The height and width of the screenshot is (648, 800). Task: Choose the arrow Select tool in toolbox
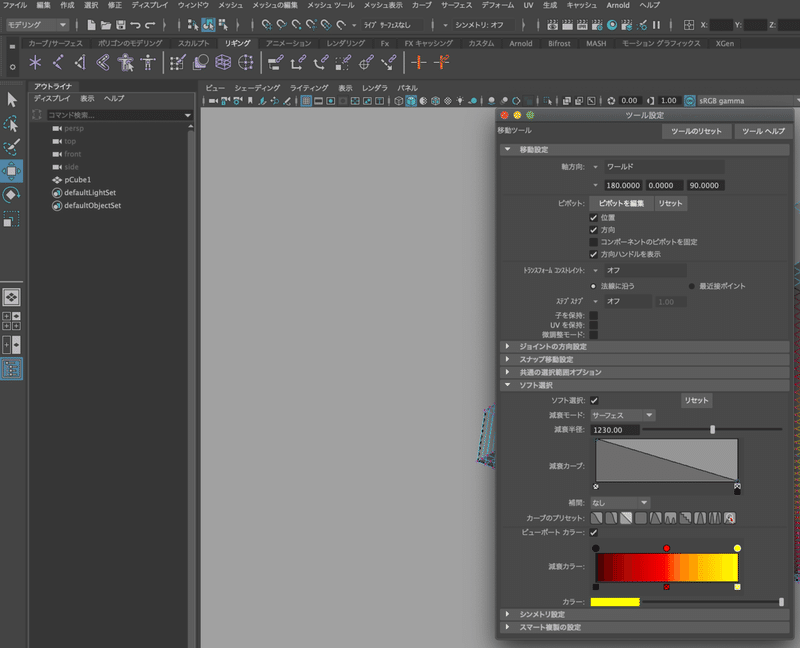click(11, 99)
